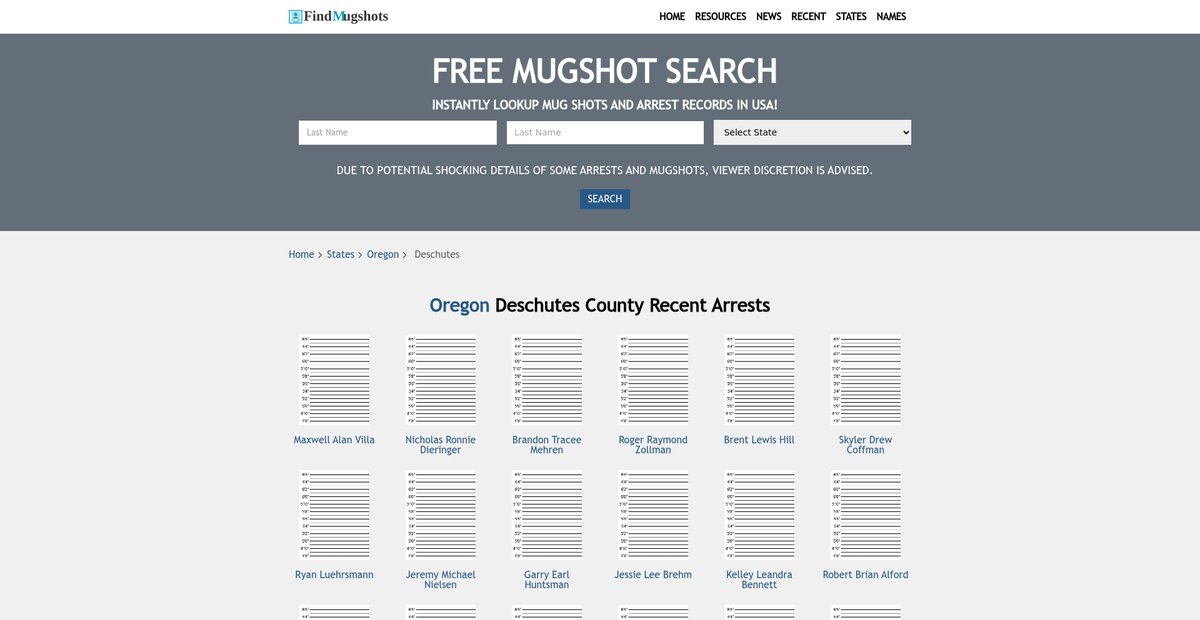Click the Brandon Tracee Mehren name link
1200x620 pixels.
pos(546,445)
